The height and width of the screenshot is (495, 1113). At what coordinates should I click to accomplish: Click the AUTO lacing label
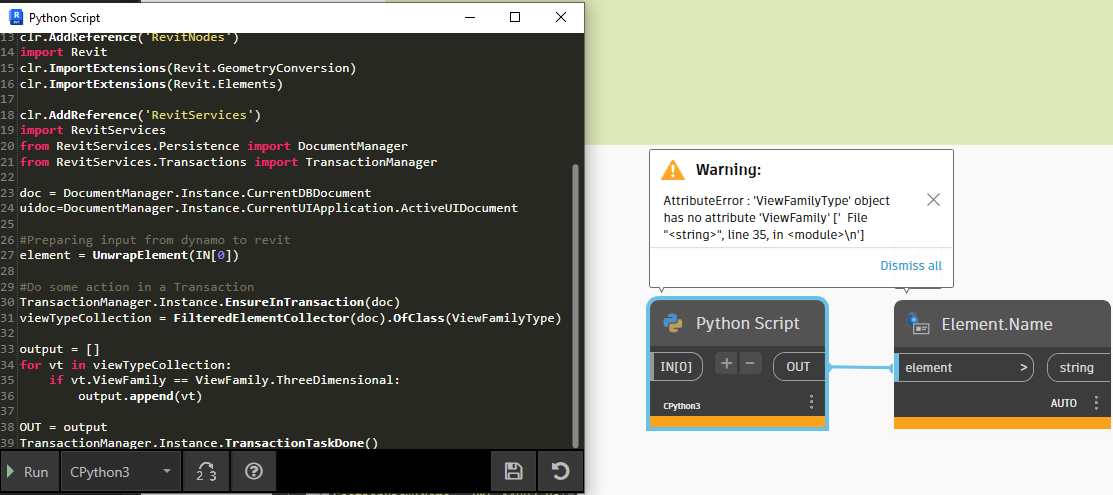[x=1064, y=403]
